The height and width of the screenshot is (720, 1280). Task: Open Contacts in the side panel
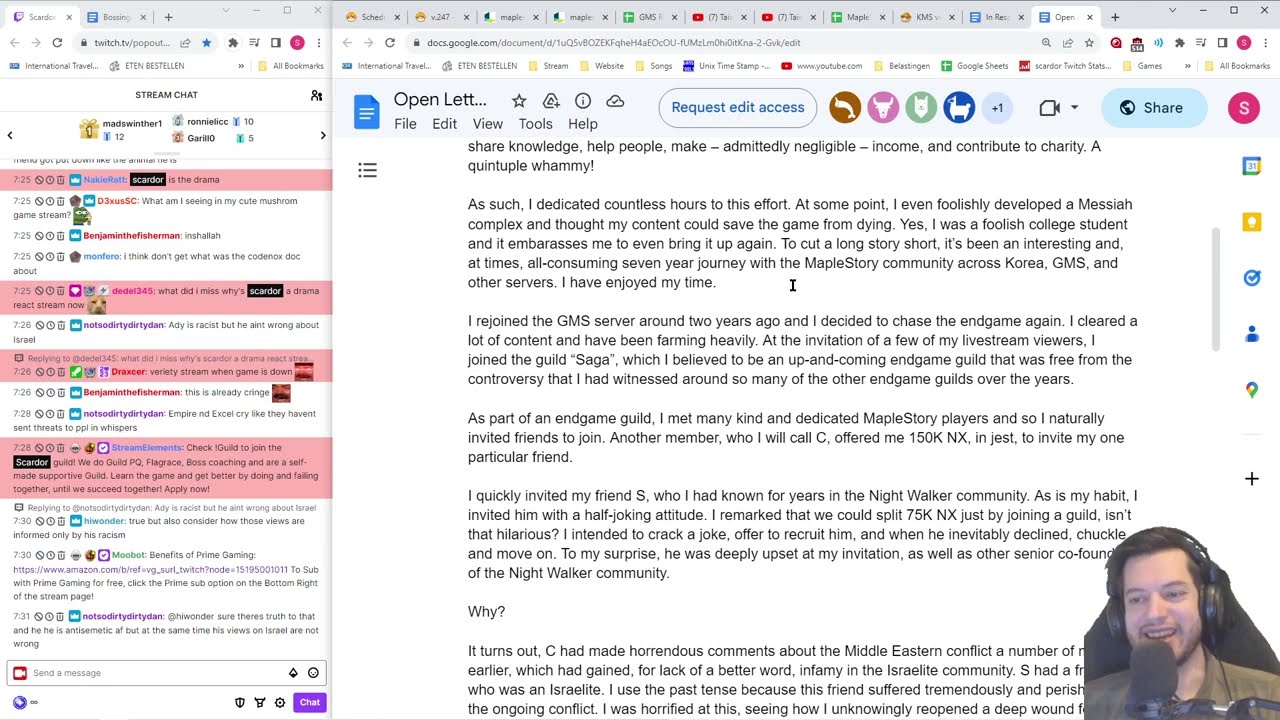click(x=1251, y=334)
